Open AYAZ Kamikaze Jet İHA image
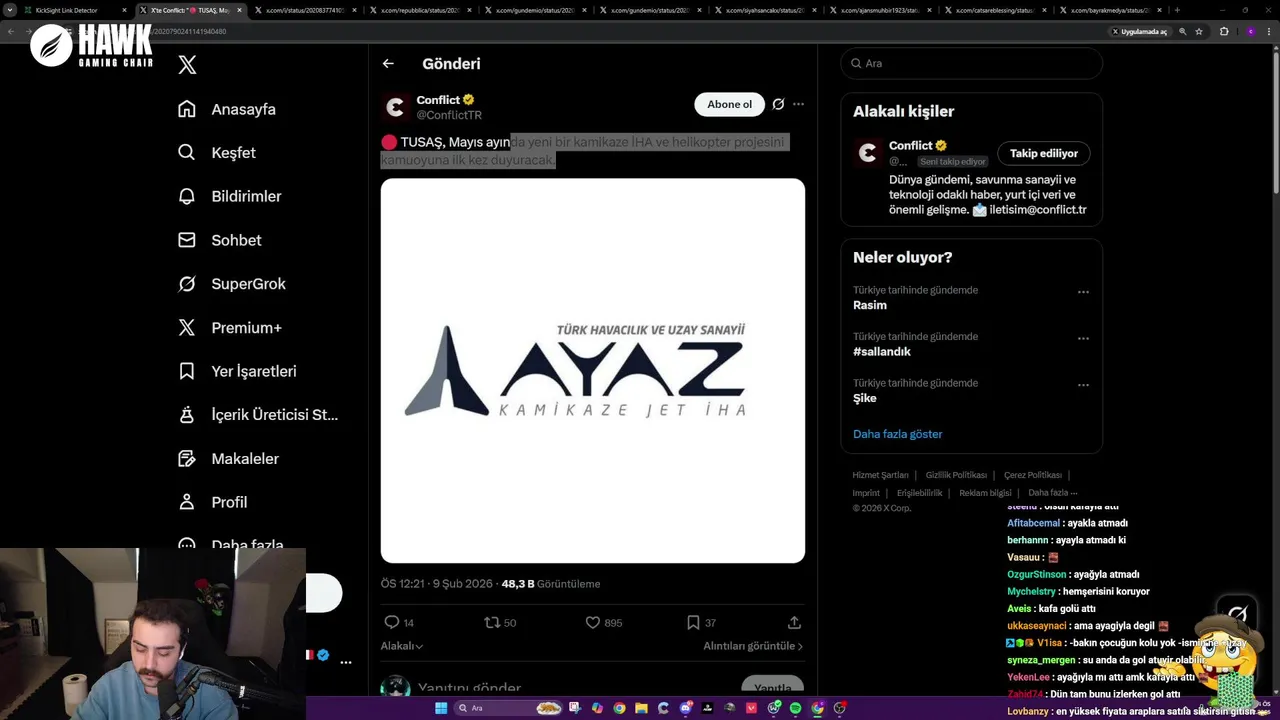The width and height of the screenshot is (1280, 720). click(592, 370)
